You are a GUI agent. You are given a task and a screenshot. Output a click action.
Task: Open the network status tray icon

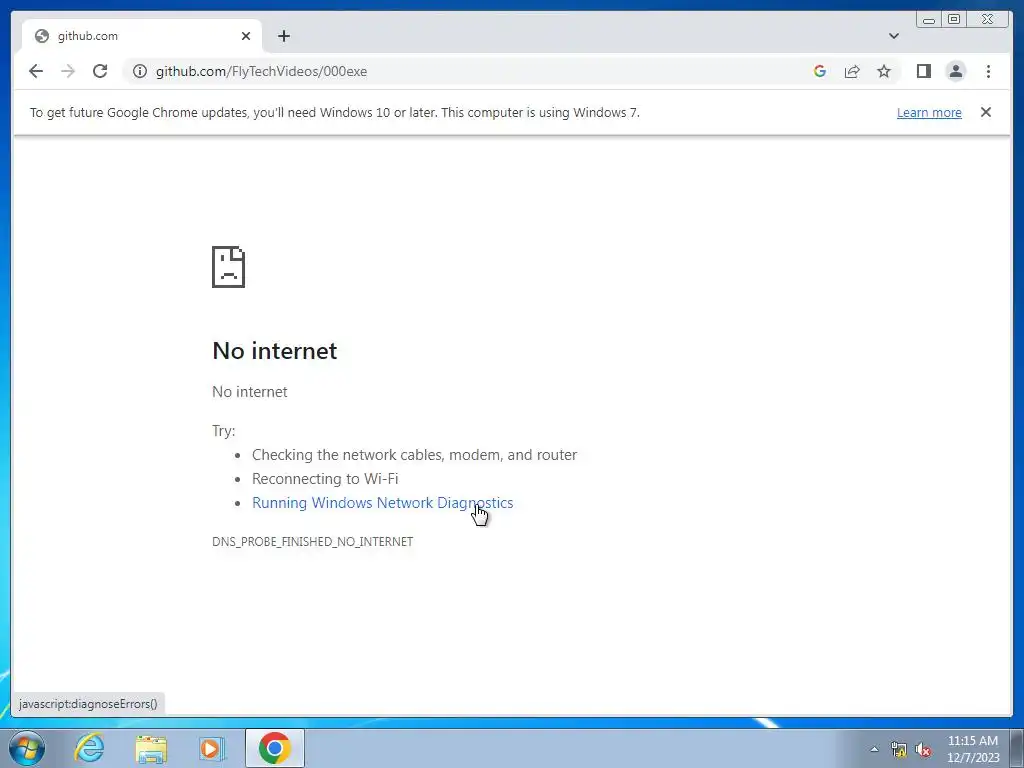pos(899,749)
